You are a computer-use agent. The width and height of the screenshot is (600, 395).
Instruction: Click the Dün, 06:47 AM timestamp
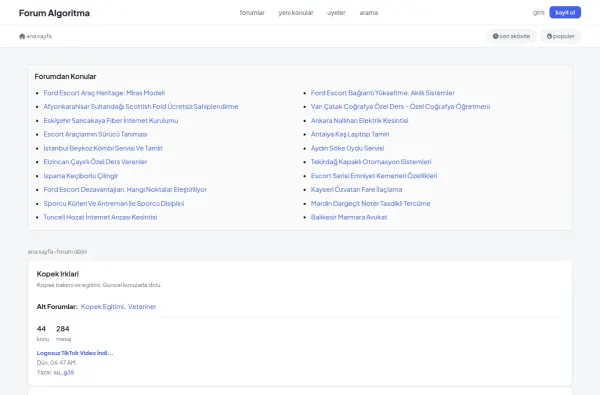[56, 363]
